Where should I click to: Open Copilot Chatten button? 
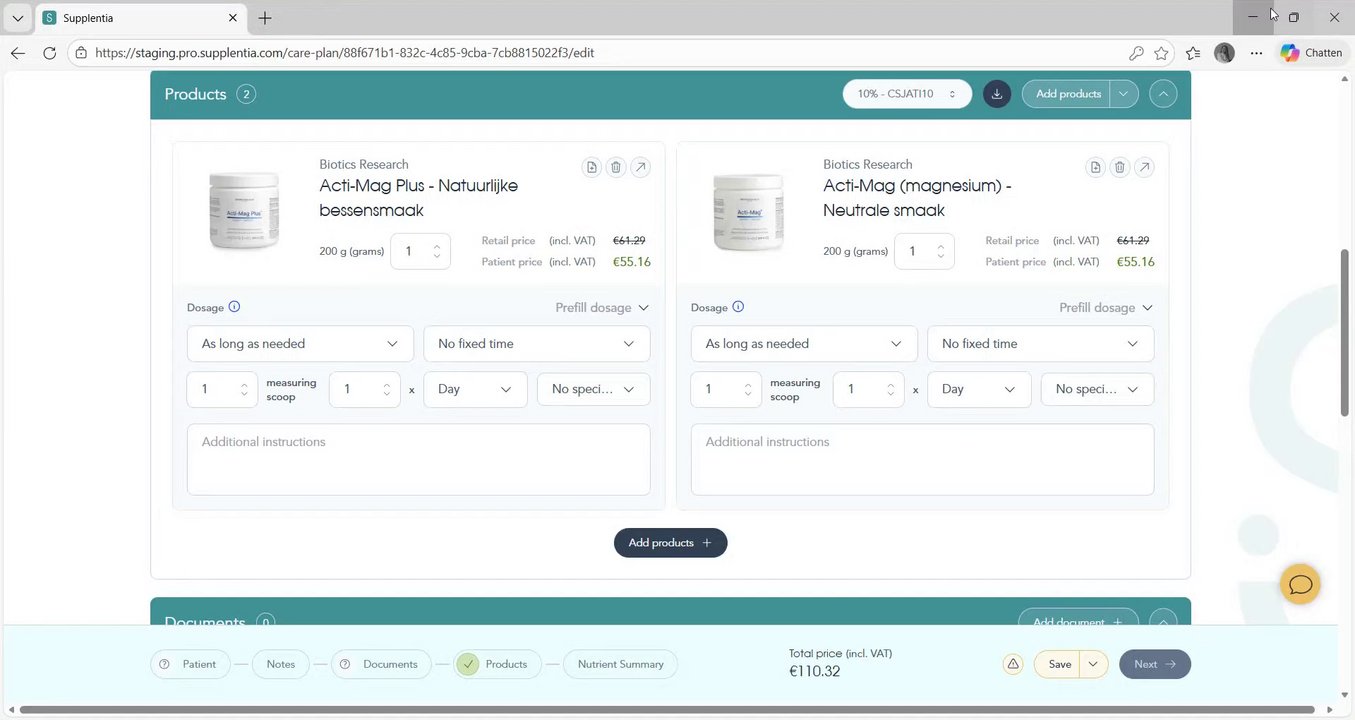[x=1311, y=53]
